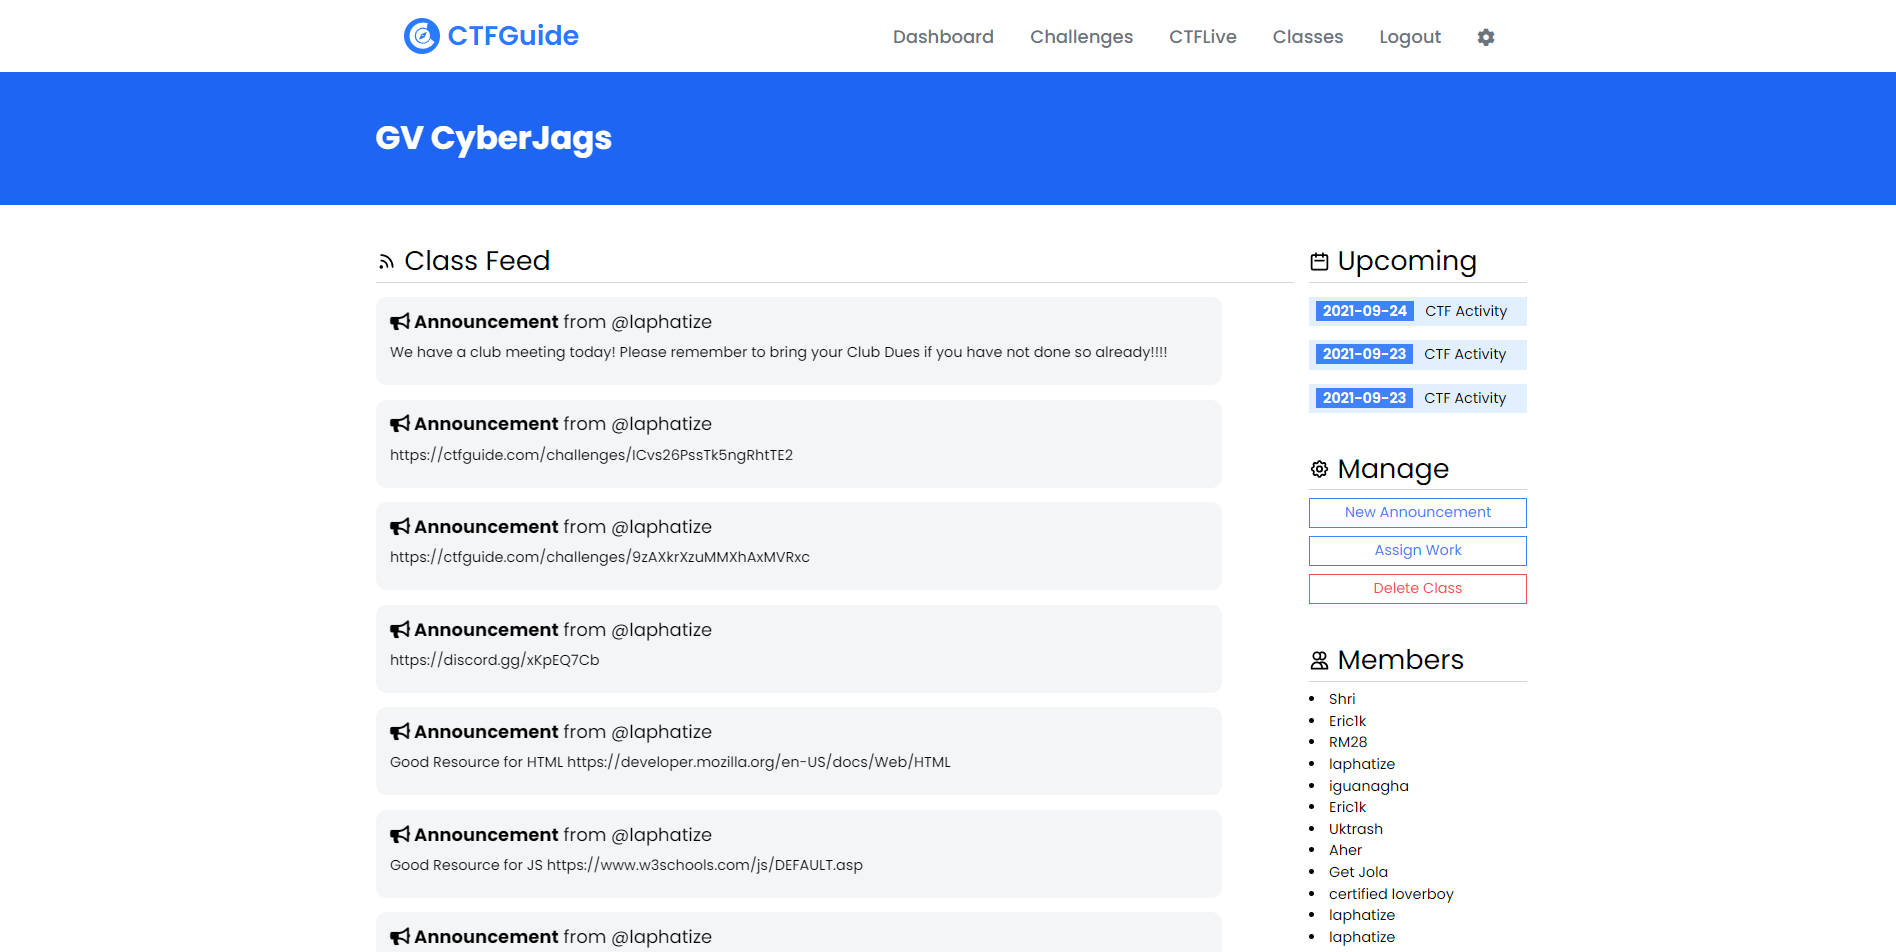Create a New Announcement
This screenshot has height=952, width=1896.
(x=1417, y=513)
